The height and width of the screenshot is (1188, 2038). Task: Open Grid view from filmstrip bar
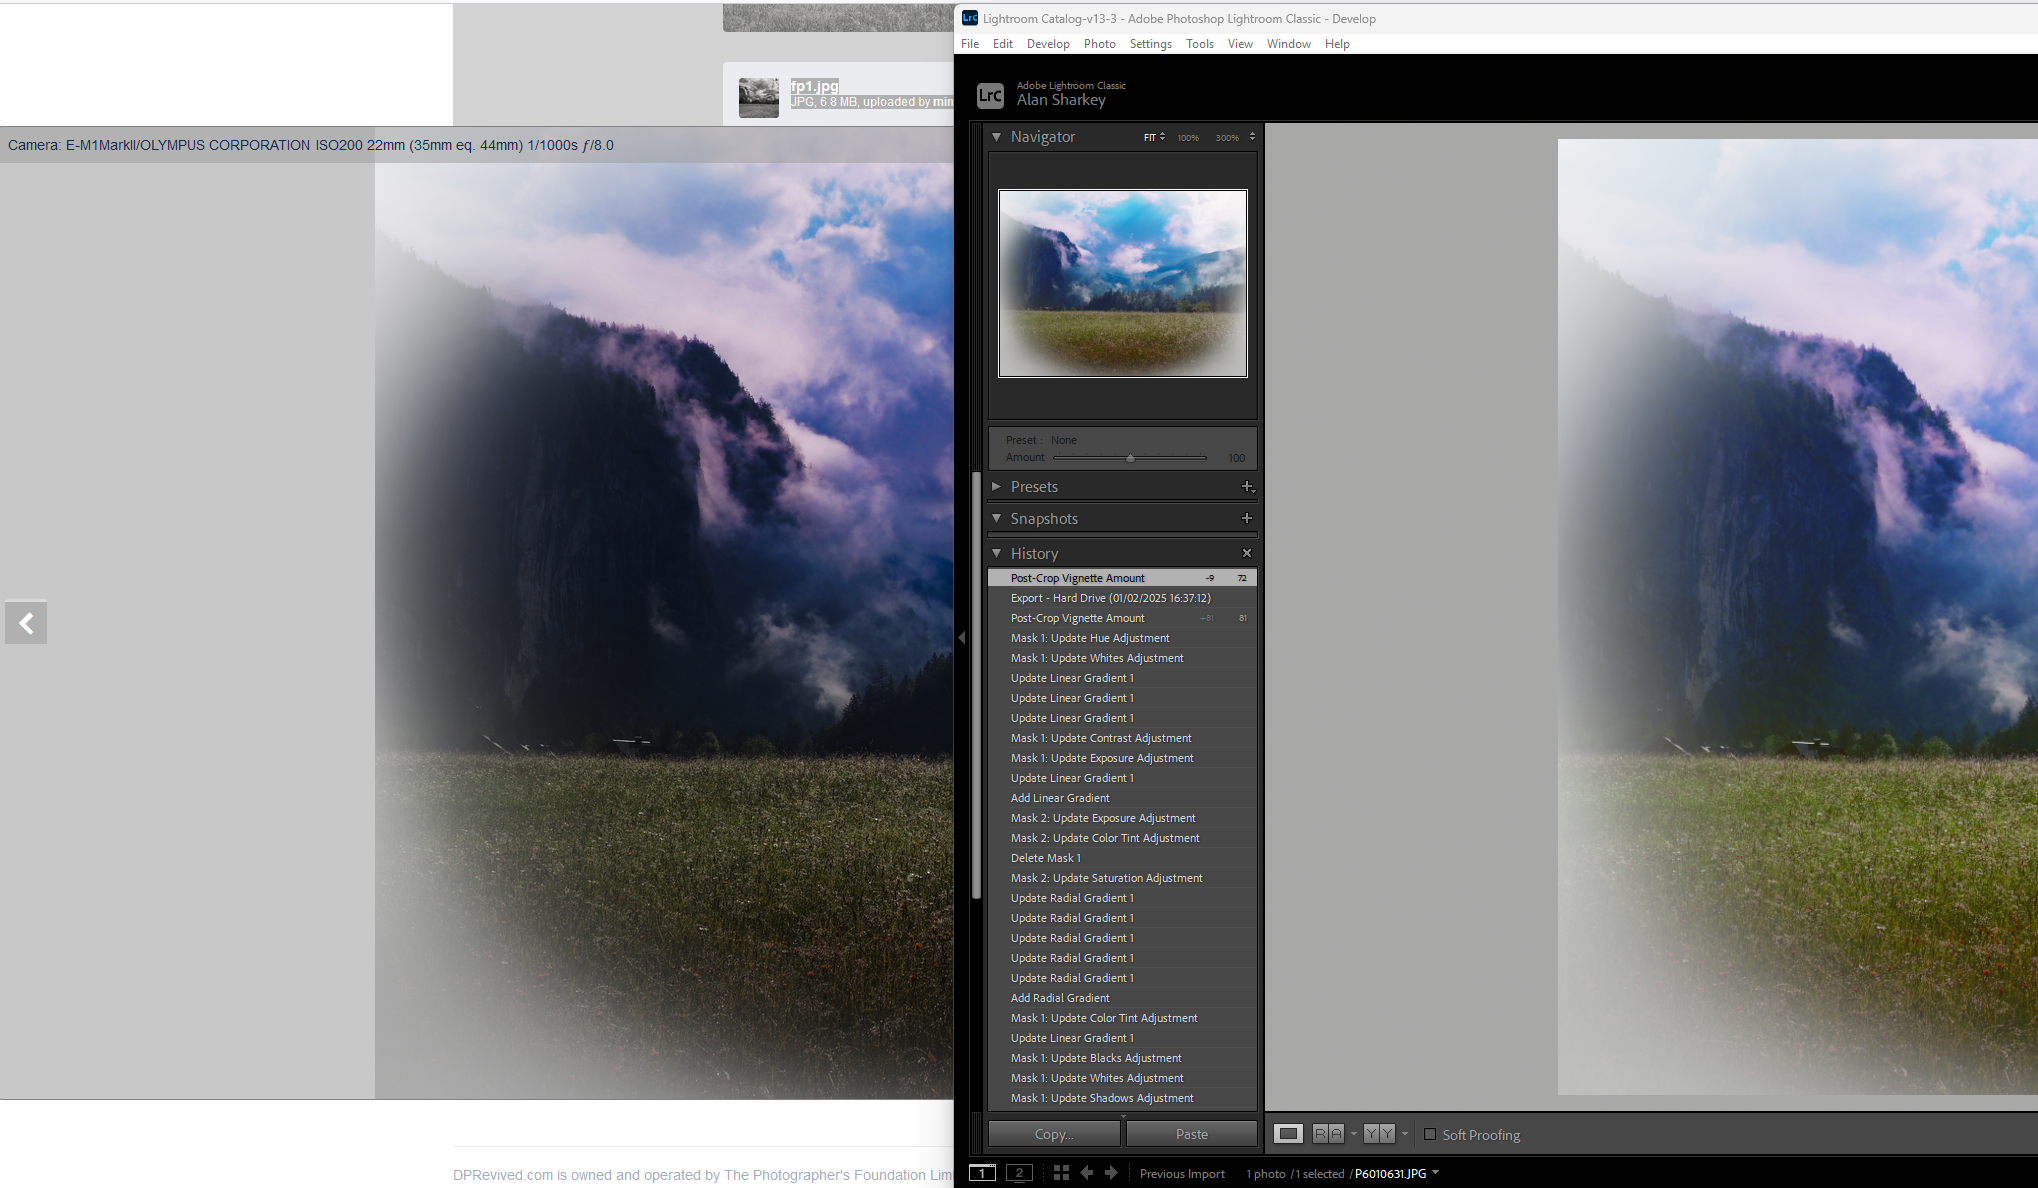point(1061,1173)
